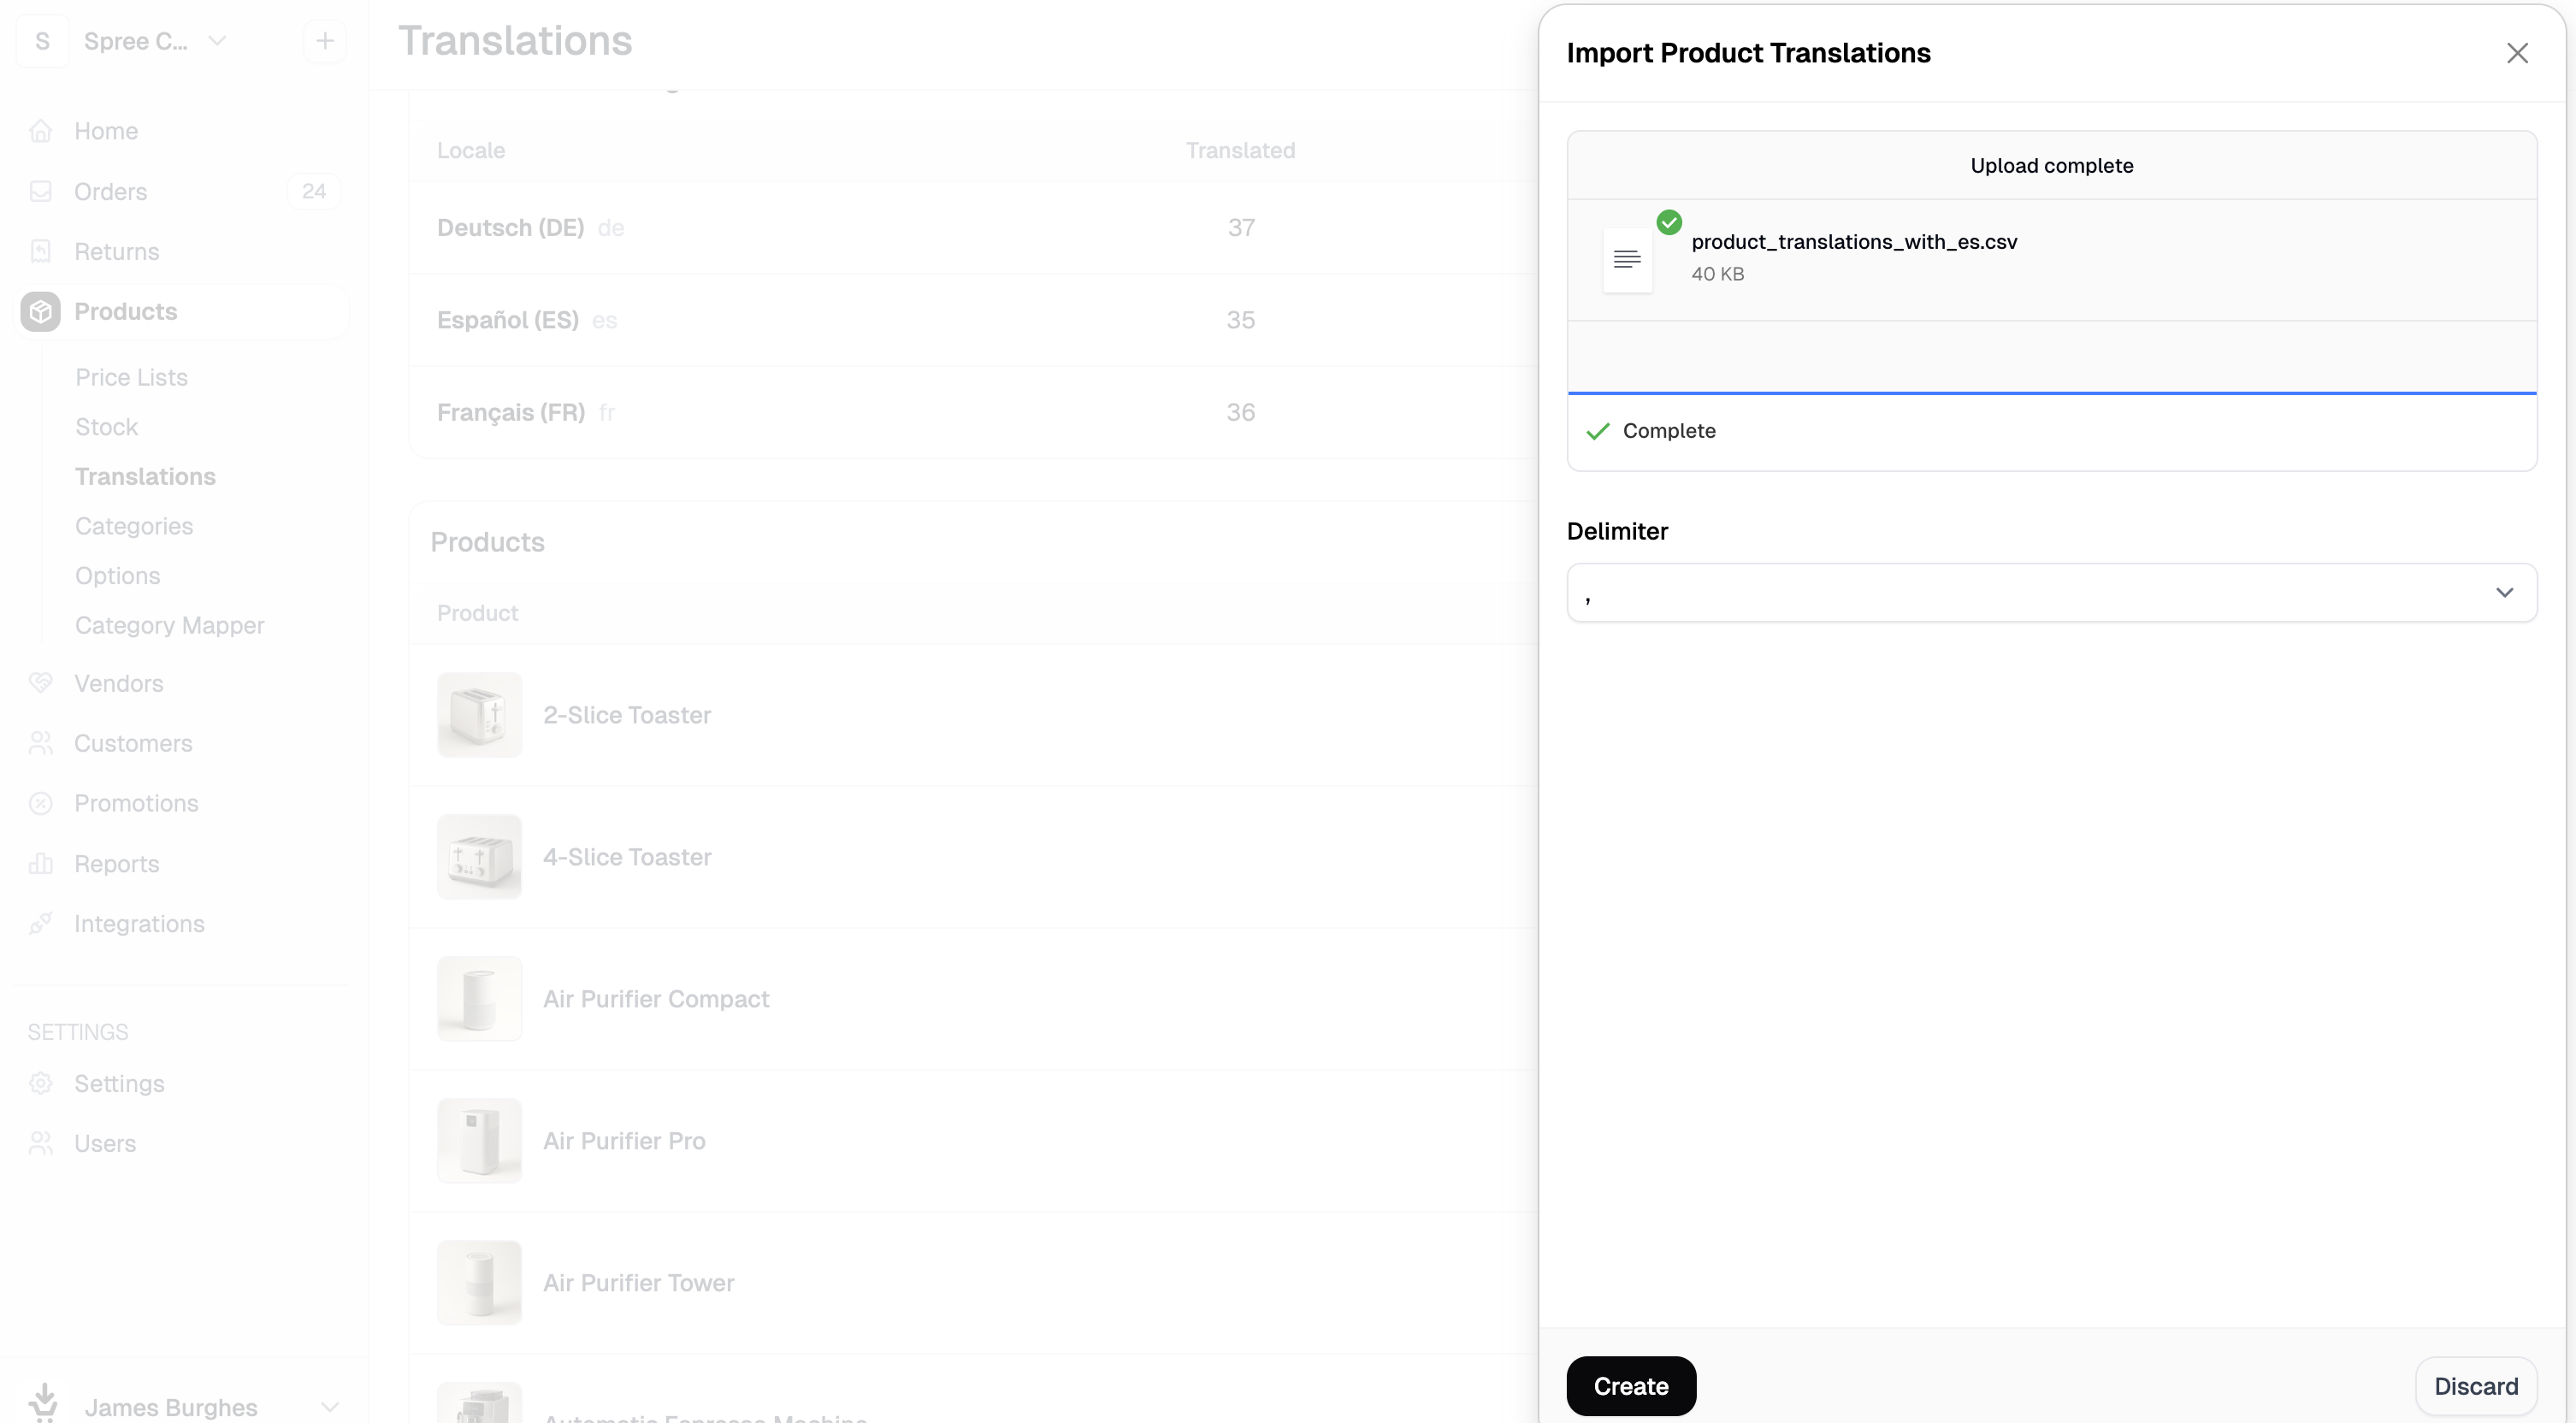Expand James Burghes account menu

pos(329,1407)
